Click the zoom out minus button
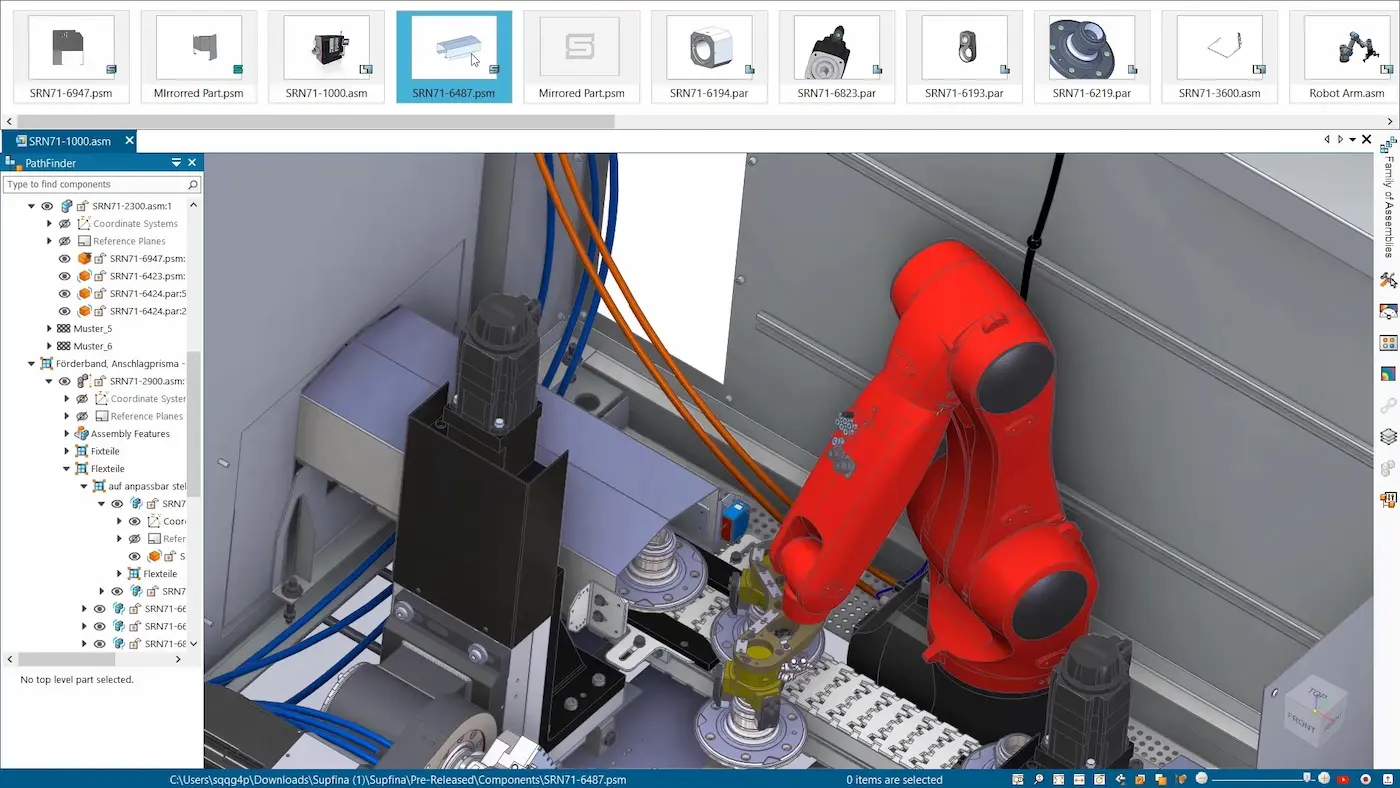Screen dimensions: 1400x788 [x=1202, y=779]
